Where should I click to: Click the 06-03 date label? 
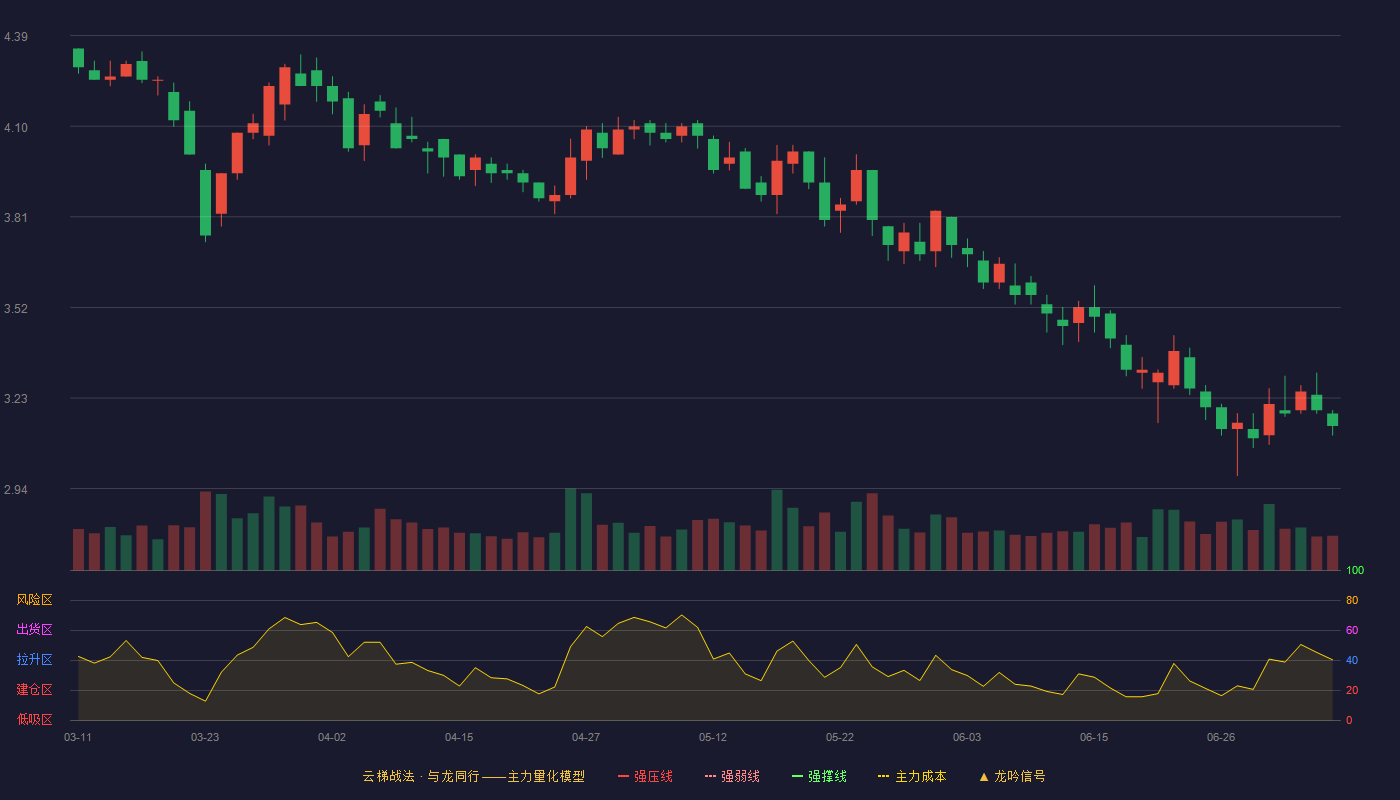(967, 737)
